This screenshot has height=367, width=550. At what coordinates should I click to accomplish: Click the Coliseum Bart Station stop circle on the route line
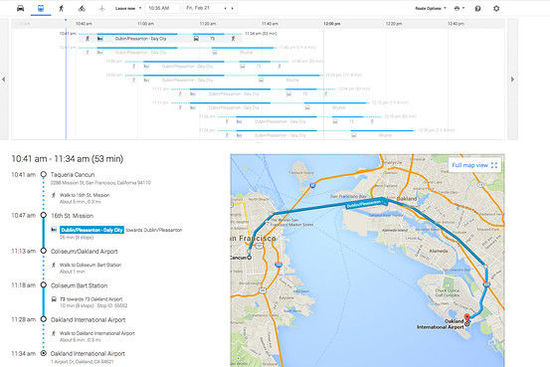[x=43, y=285]
